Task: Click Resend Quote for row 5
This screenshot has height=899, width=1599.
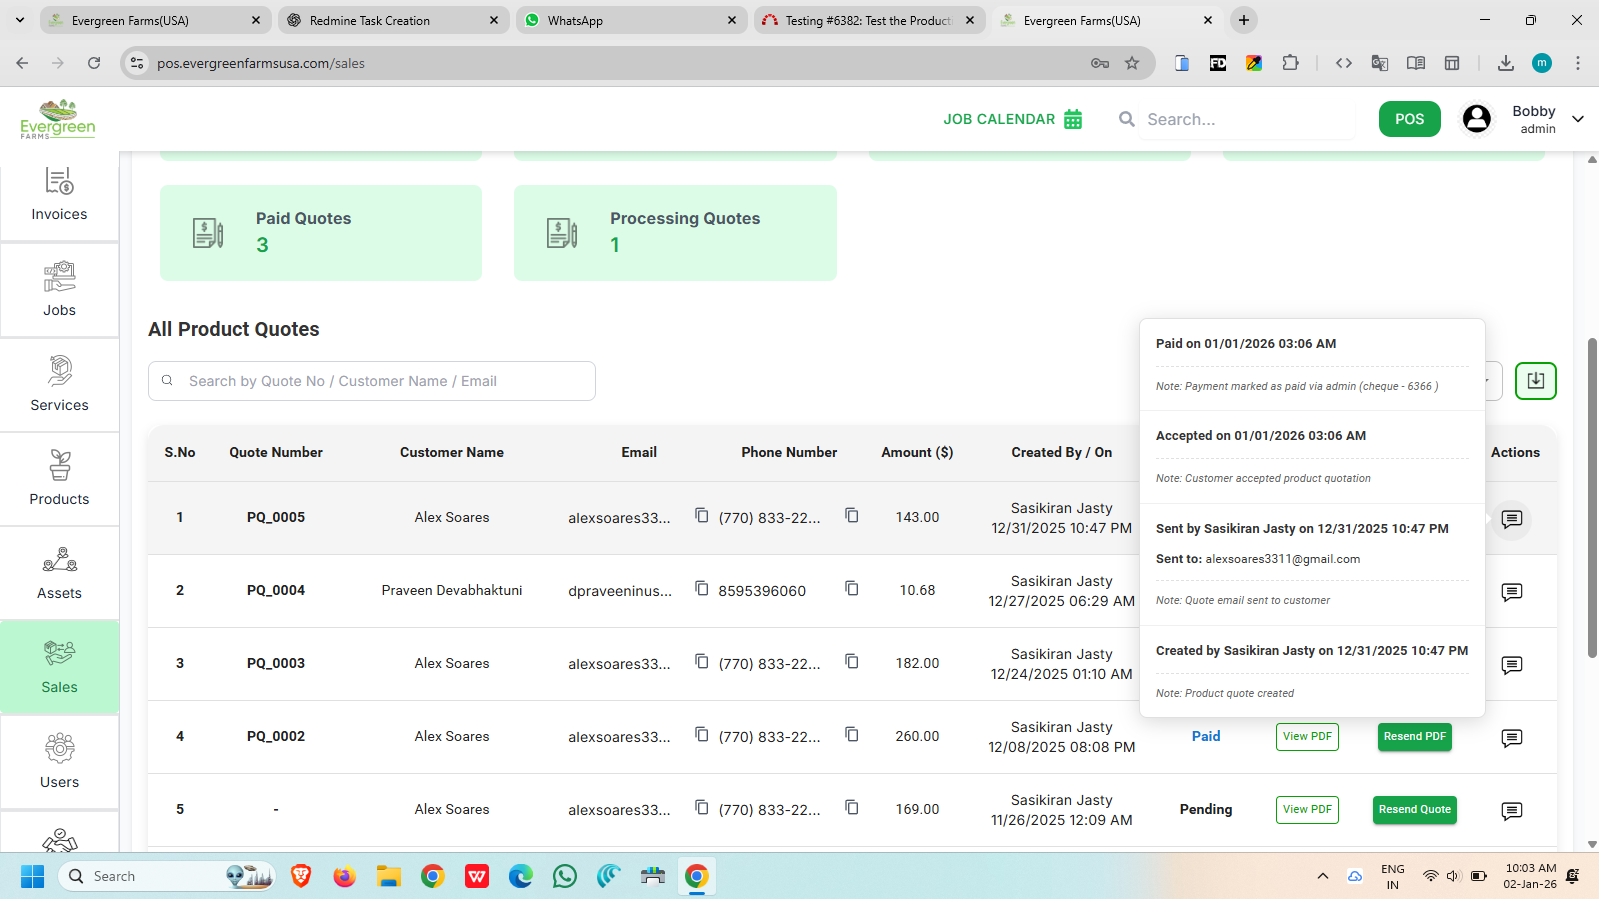Action: pyautogui.click(x=1414, y=810)
